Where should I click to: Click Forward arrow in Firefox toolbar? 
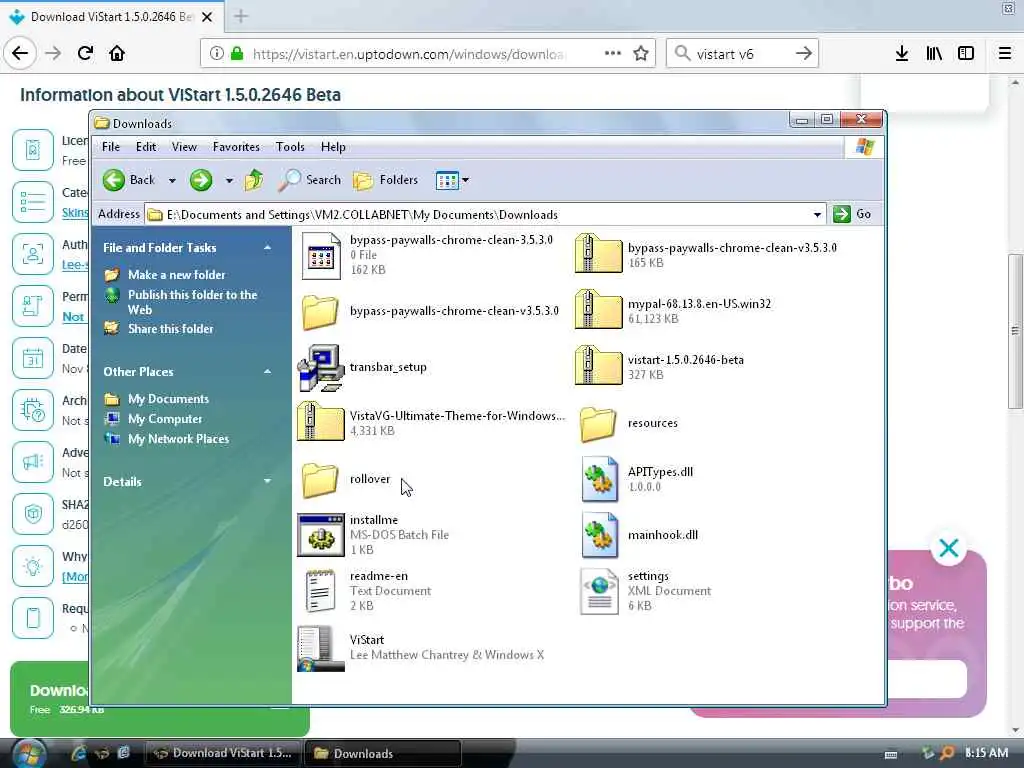coord(53,53)
